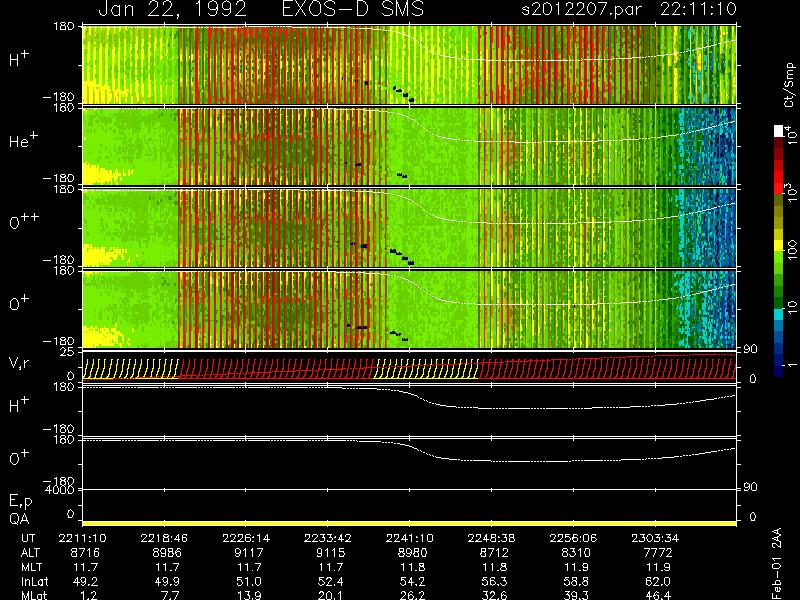This screenshot has height=600, width=800.
Task: Click the altitude value "8712"
Action: click(494, 553)
